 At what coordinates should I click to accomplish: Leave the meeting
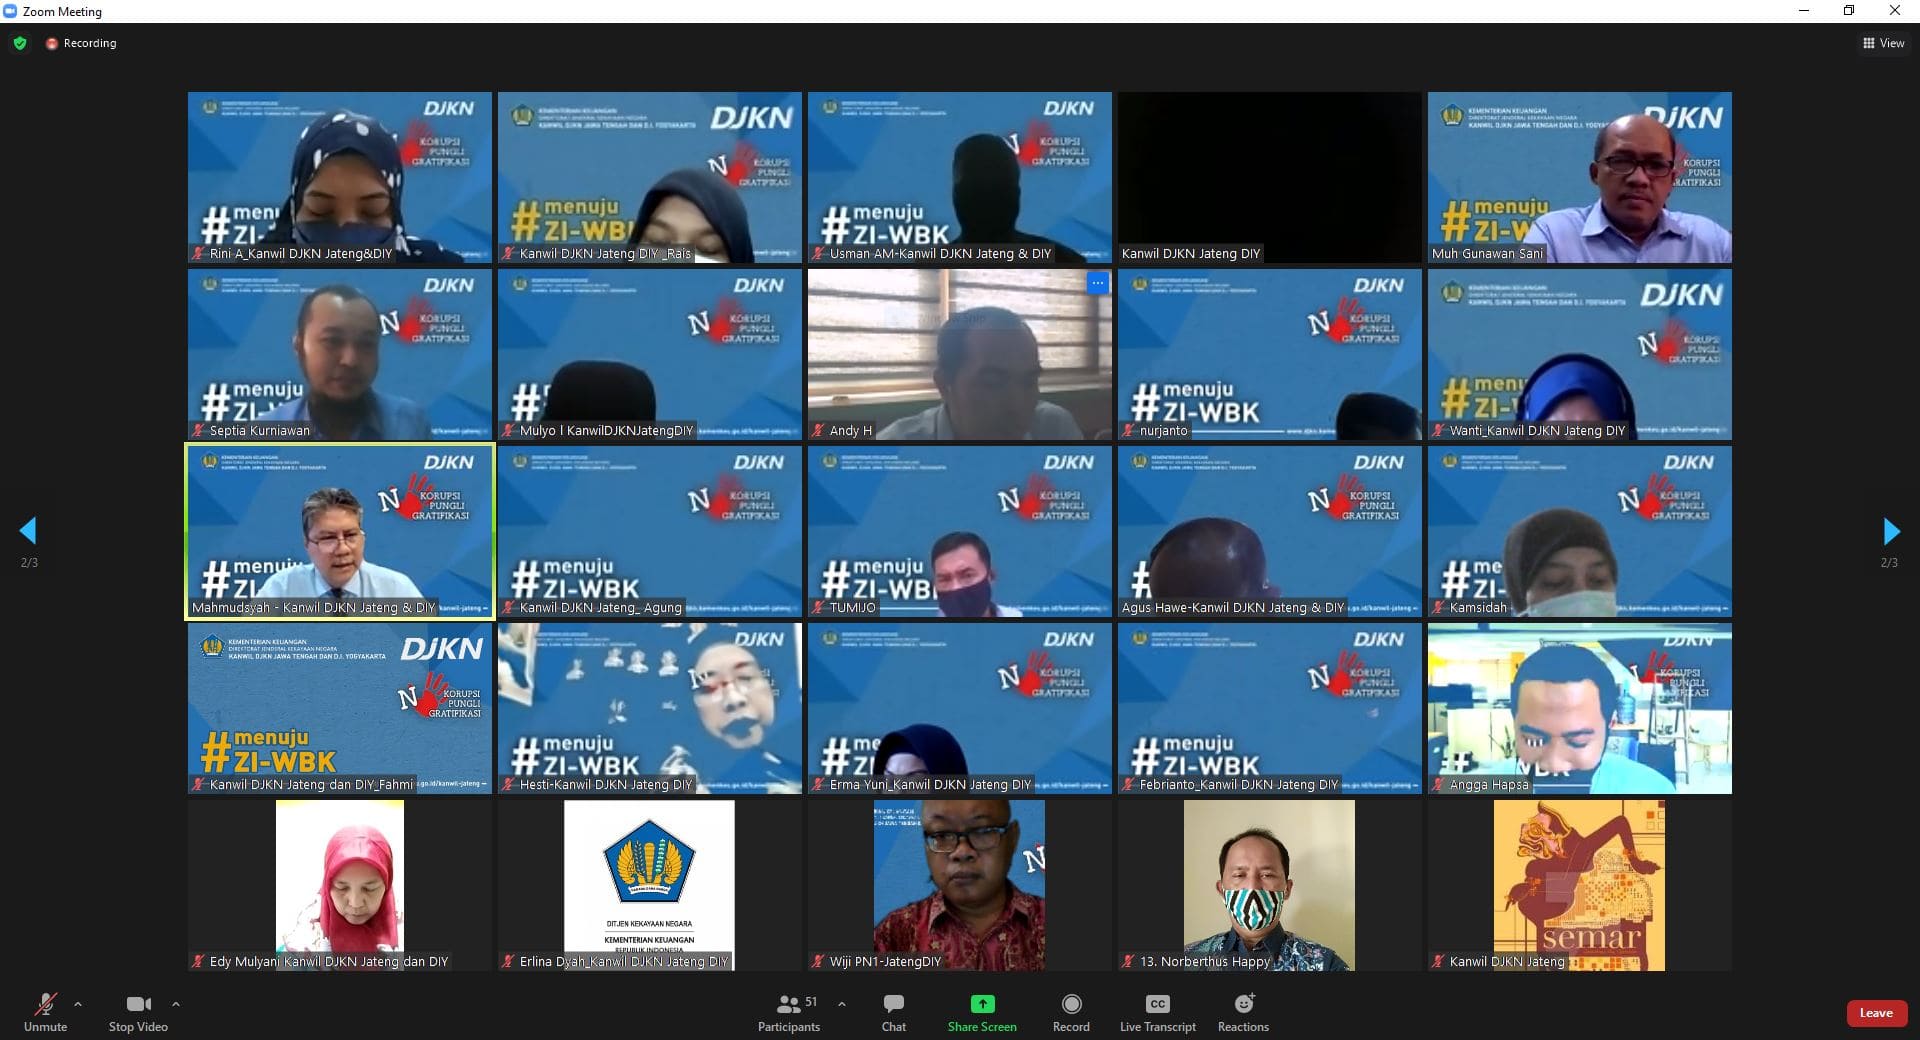pos(1875,1013)
